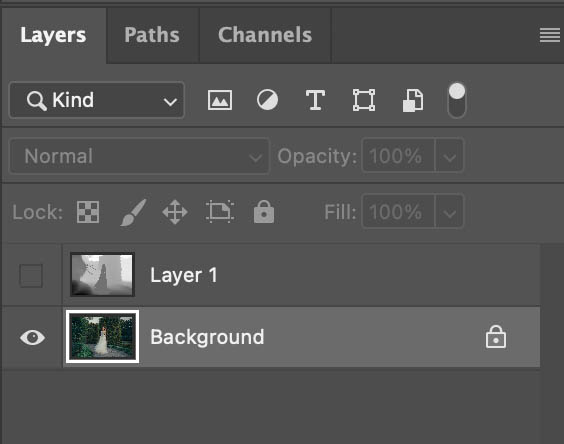This screenshot has height=444, width=564.
Task: Toggle layer filtering switch
Action: [457, 100]
